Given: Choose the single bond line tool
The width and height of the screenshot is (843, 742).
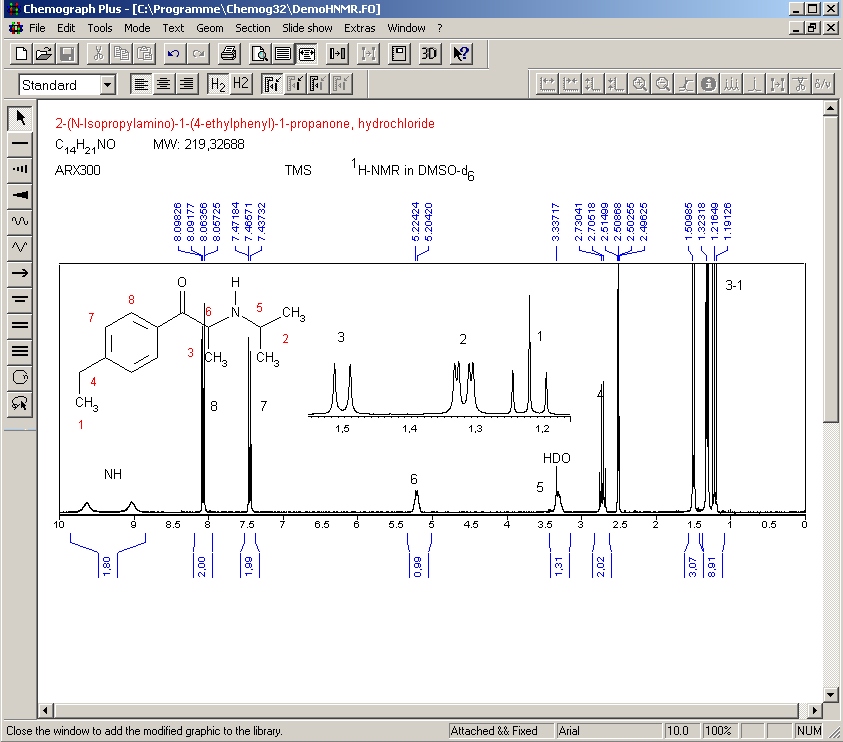Looking at the screenshot, I should click(20, 144).
